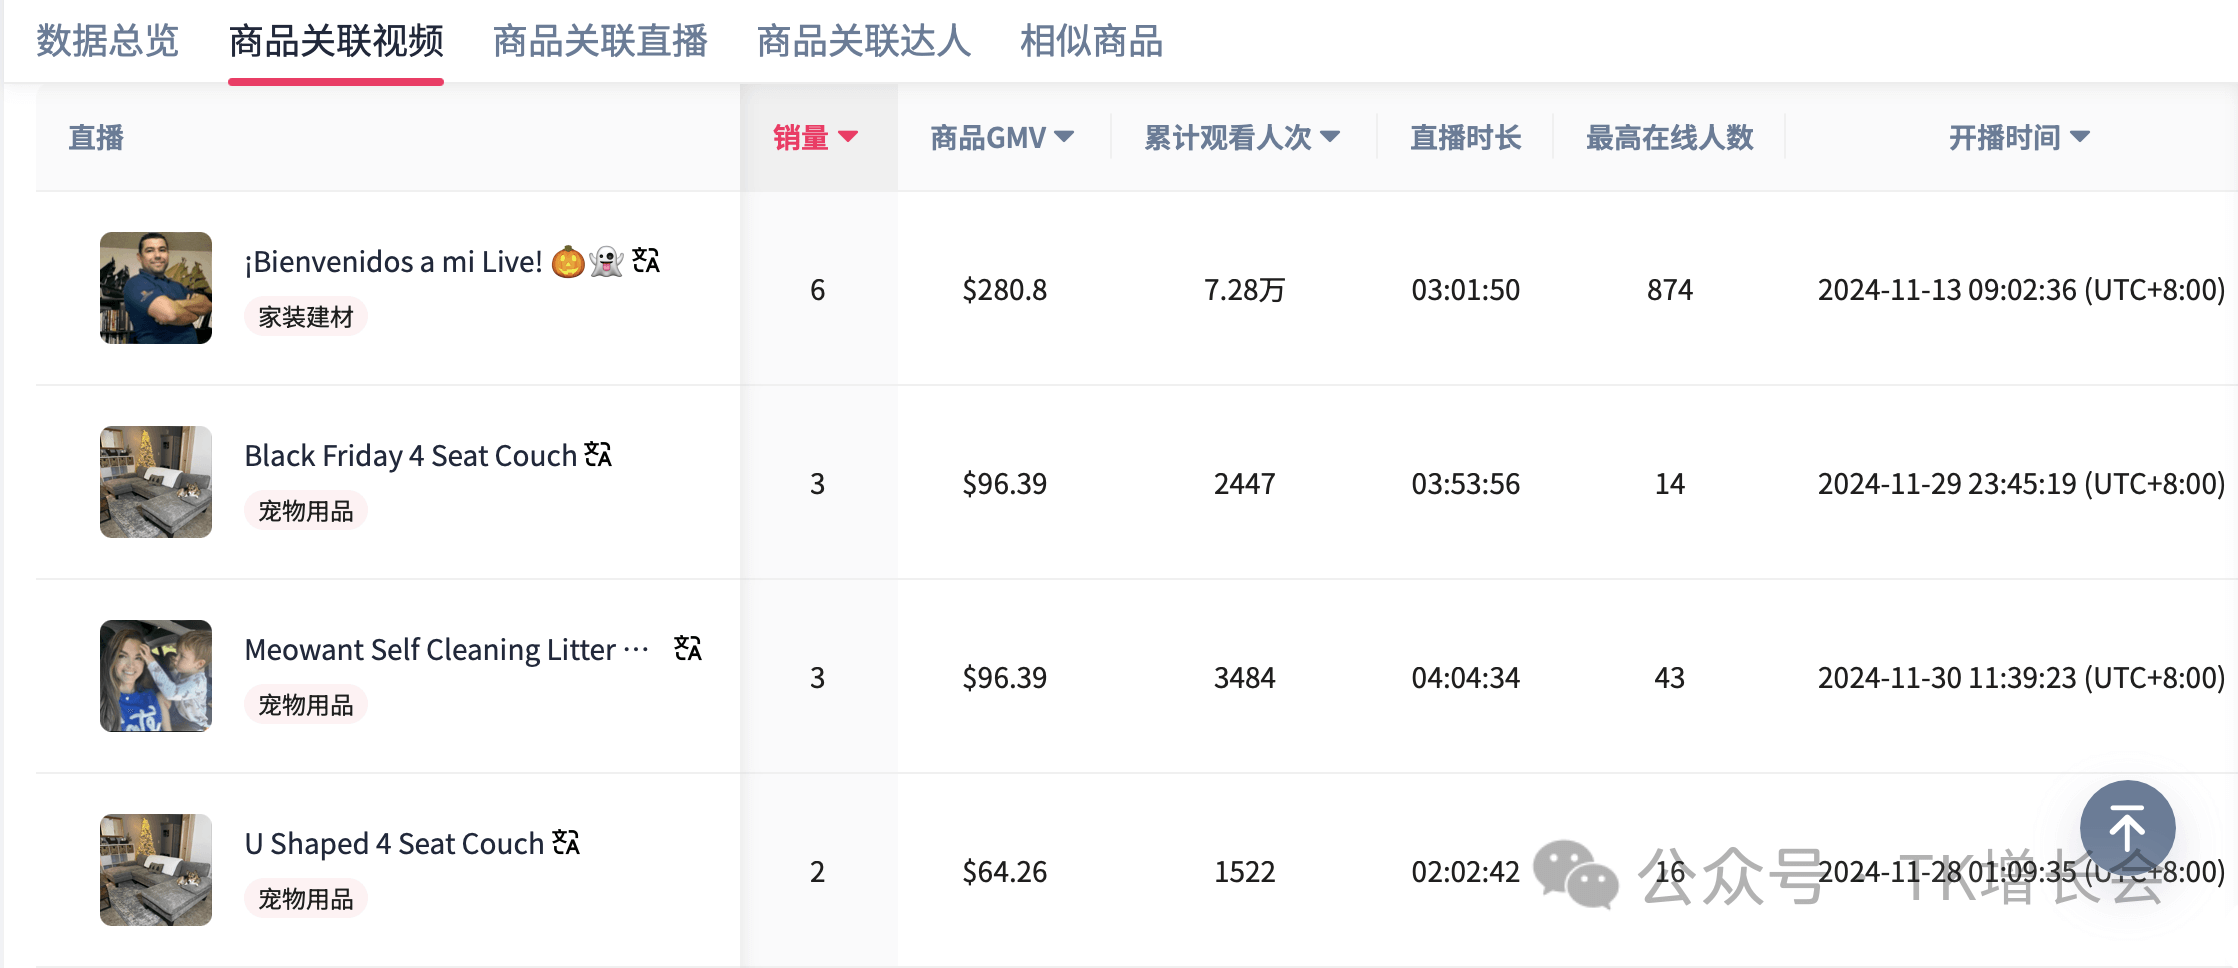Click translate icon beside Bienvenidos a mi Live
This screenshot has height=968, width=2238.
(x=646, y=261)
